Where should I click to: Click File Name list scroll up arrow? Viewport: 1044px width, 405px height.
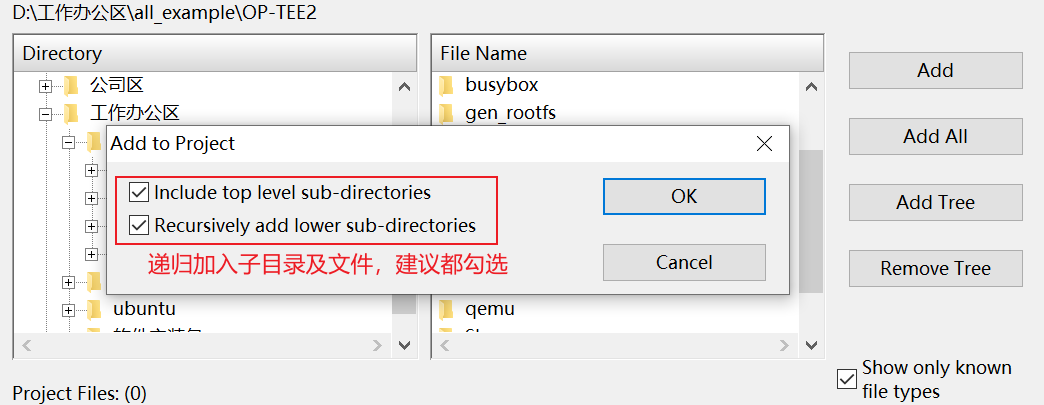pos(811,87)
